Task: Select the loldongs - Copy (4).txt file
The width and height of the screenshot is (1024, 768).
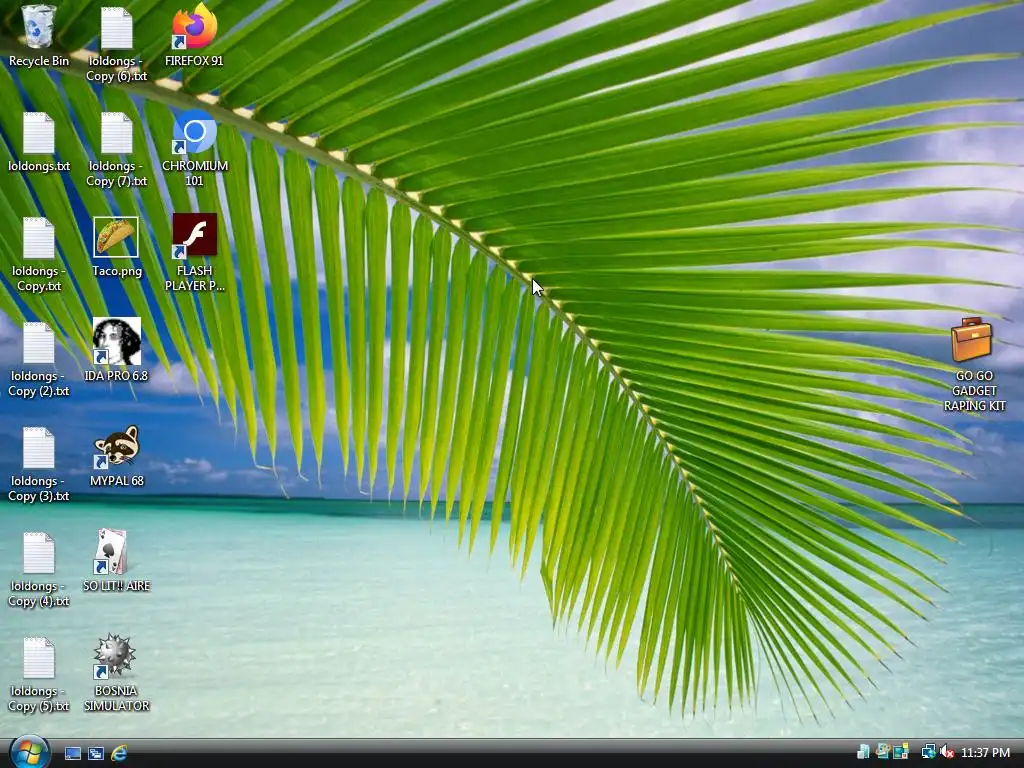Action: (x=39, y=569)
